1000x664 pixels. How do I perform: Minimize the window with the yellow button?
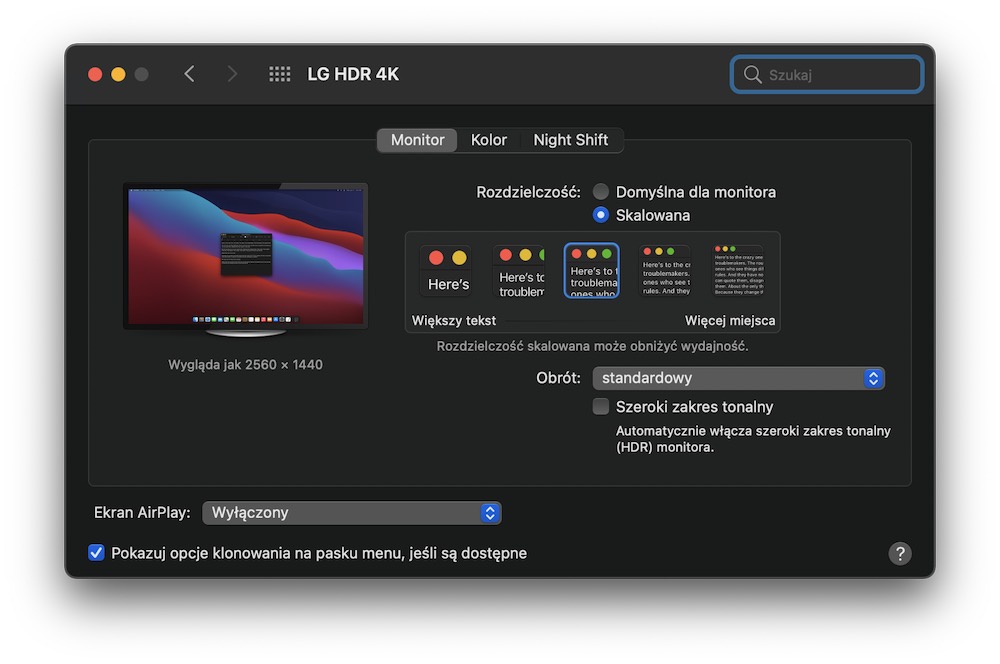click(118, 74)
